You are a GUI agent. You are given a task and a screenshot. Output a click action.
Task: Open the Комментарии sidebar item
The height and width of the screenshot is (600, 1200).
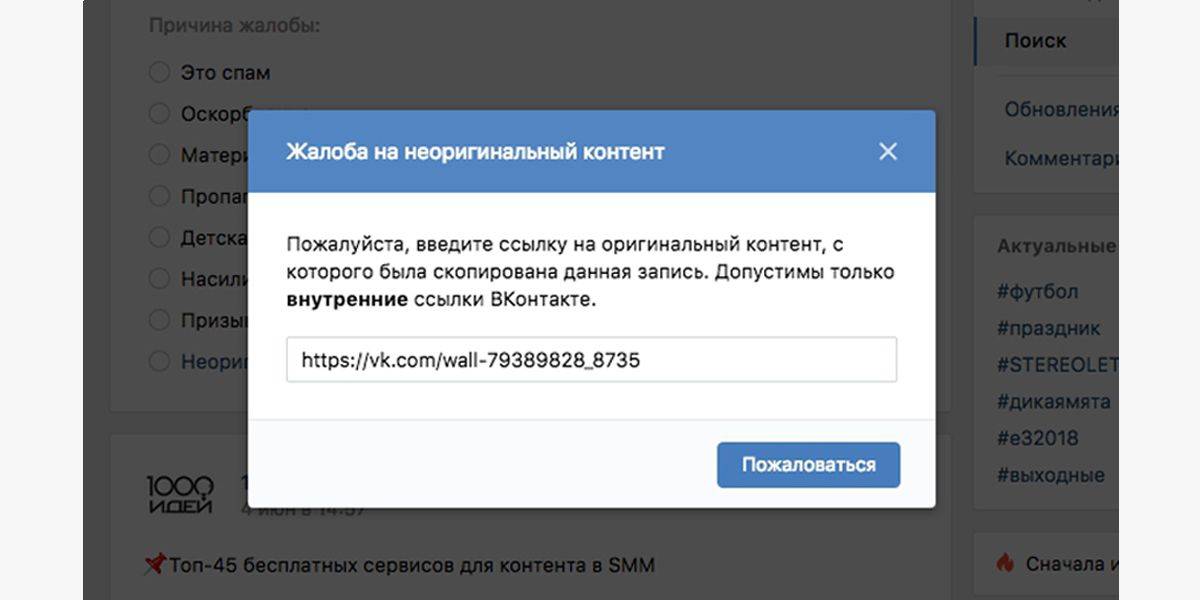1060,158
